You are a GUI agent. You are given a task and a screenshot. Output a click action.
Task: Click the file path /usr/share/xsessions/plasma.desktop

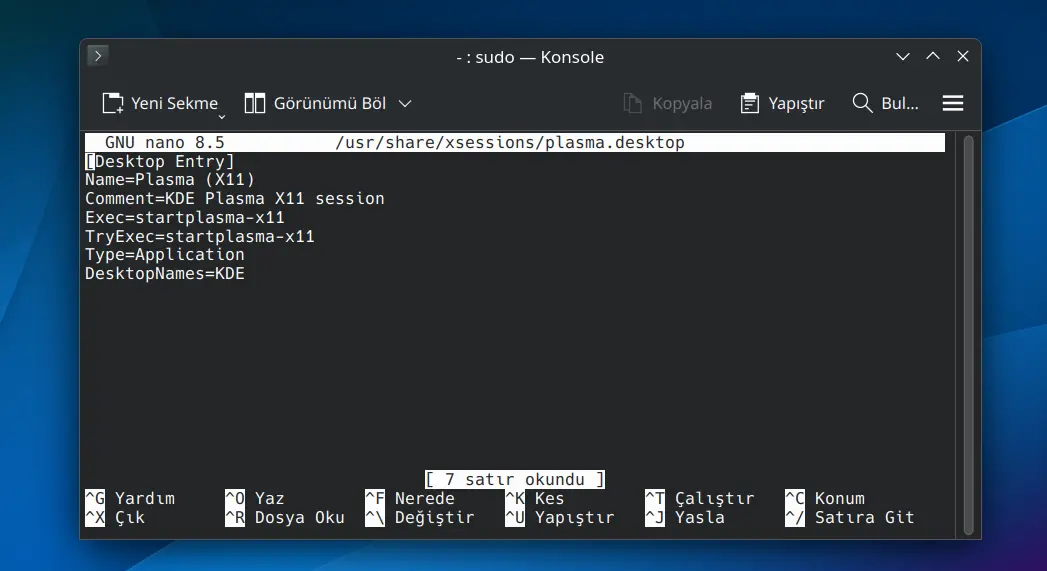pyautogui.click(x=509, y=142)
